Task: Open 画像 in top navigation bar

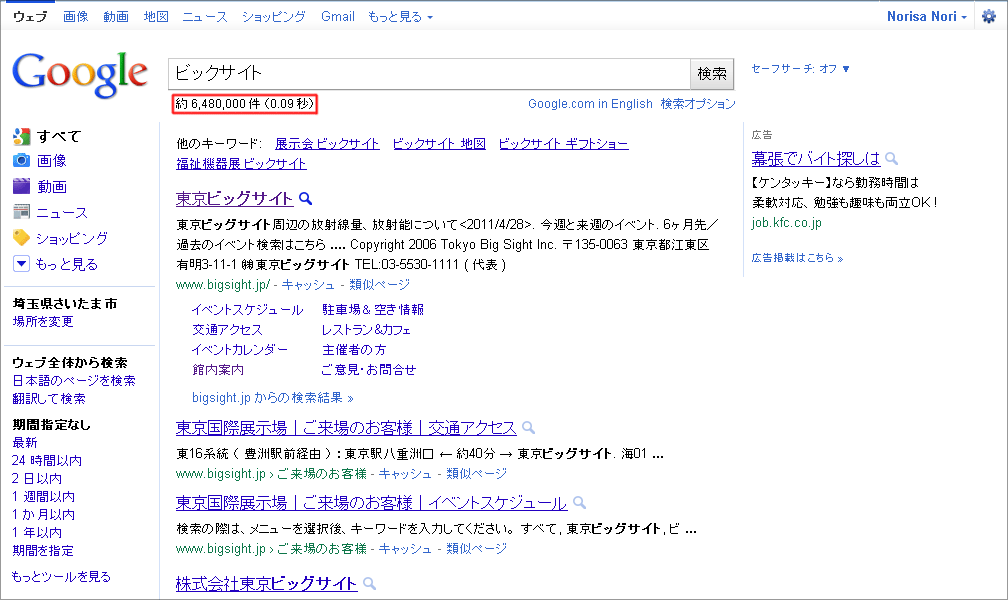Action: click(x=75, y=17)
